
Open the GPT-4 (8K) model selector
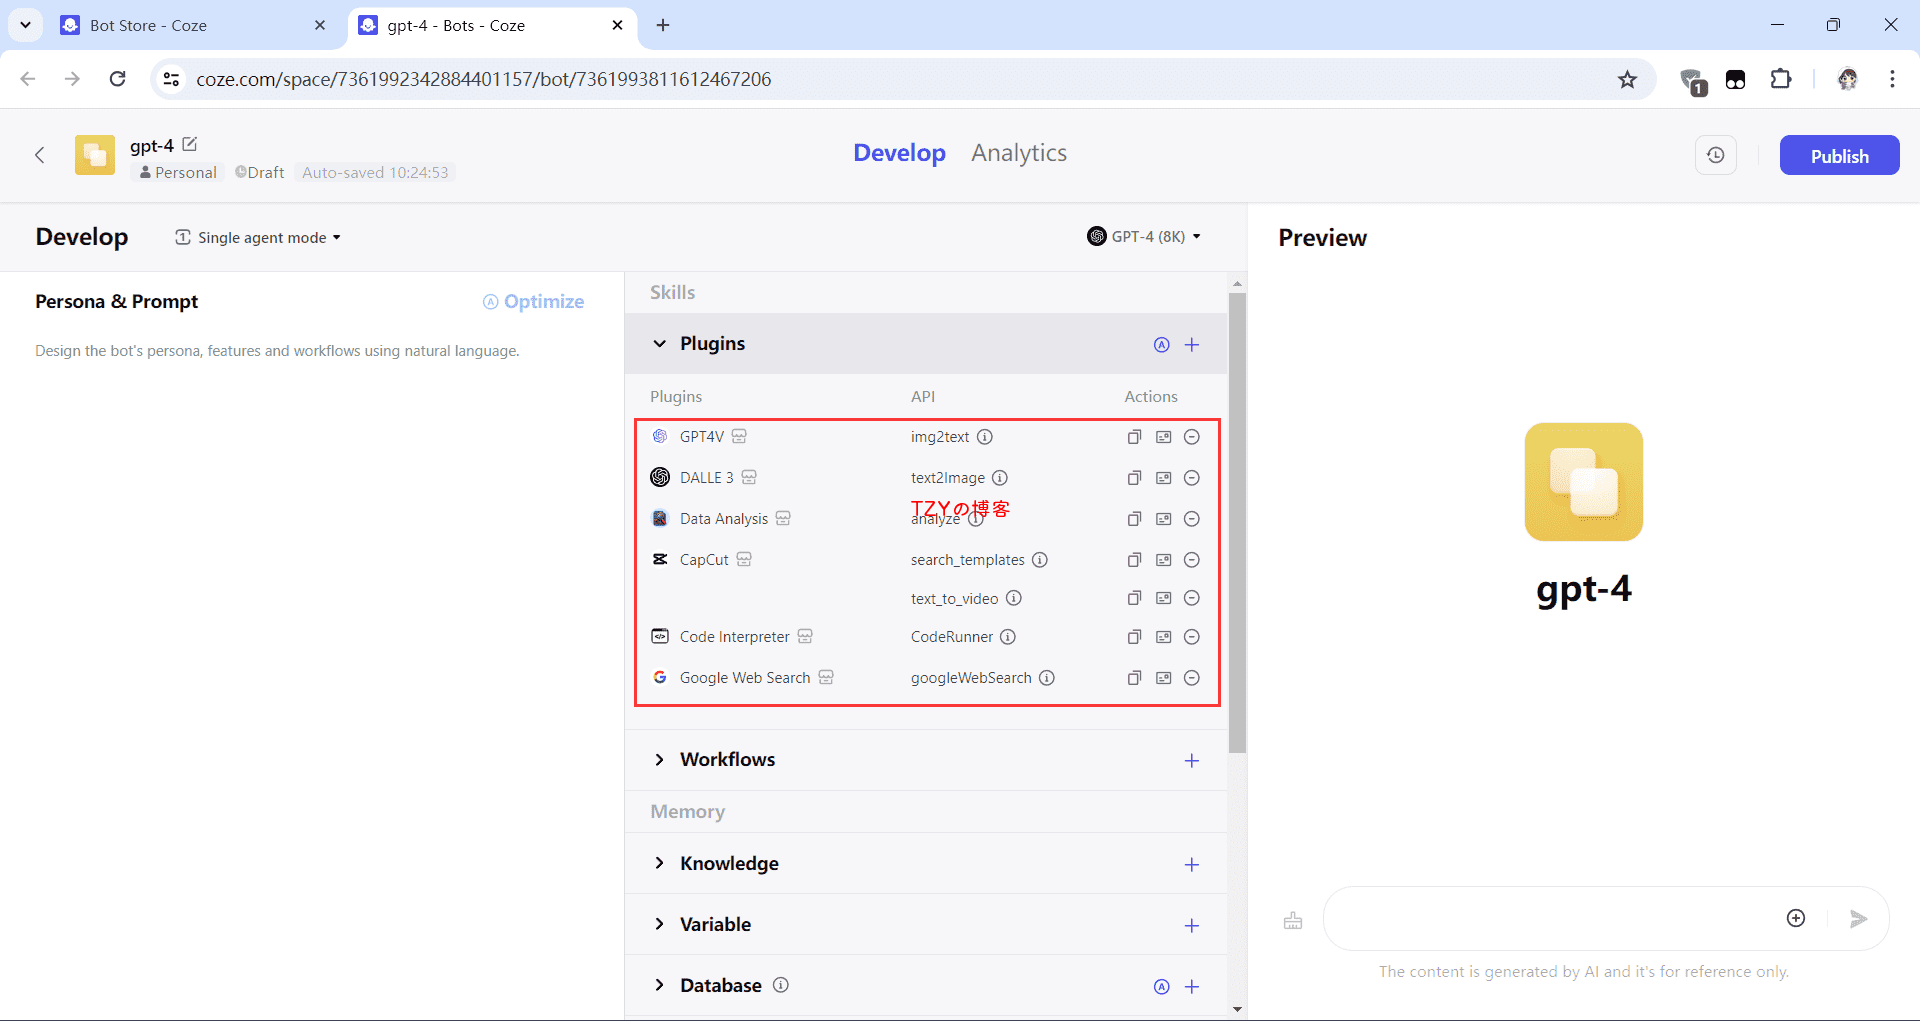(1144, 237)
